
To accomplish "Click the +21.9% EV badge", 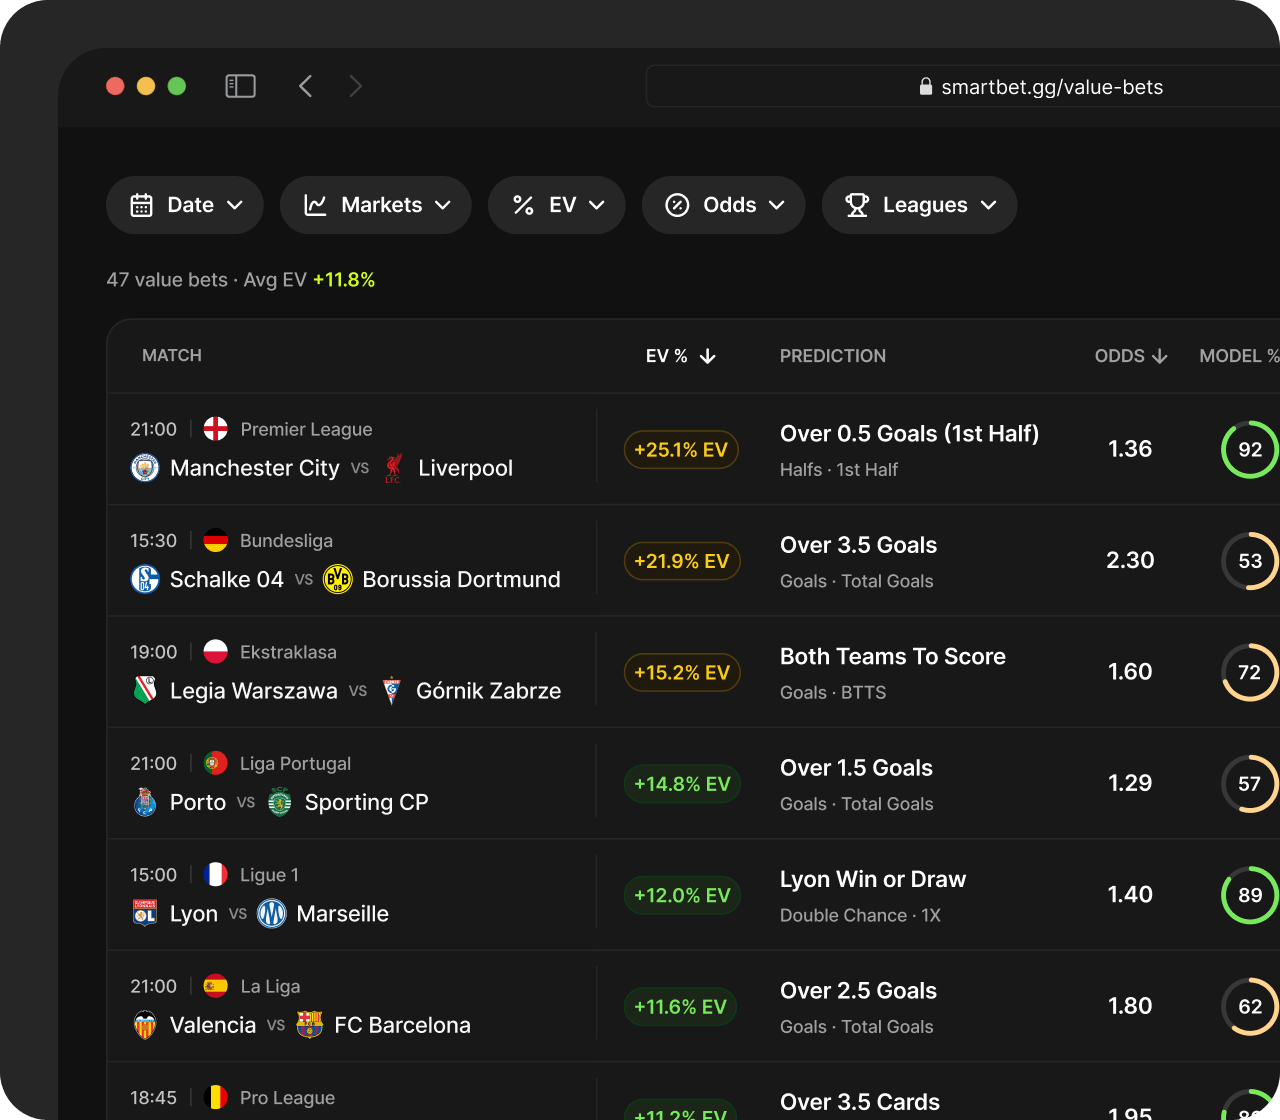I will click(x=682, y=561).
